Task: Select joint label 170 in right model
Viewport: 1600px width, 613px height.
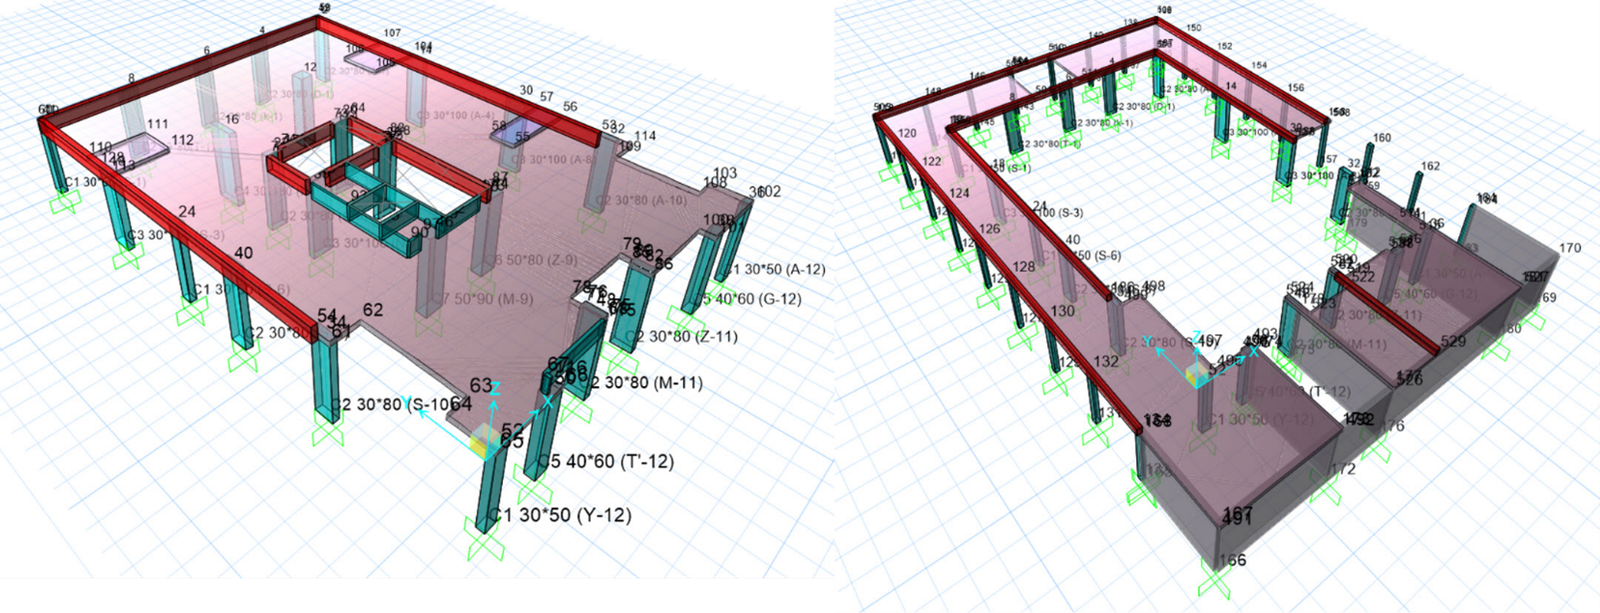Action: pos(1570,248)
